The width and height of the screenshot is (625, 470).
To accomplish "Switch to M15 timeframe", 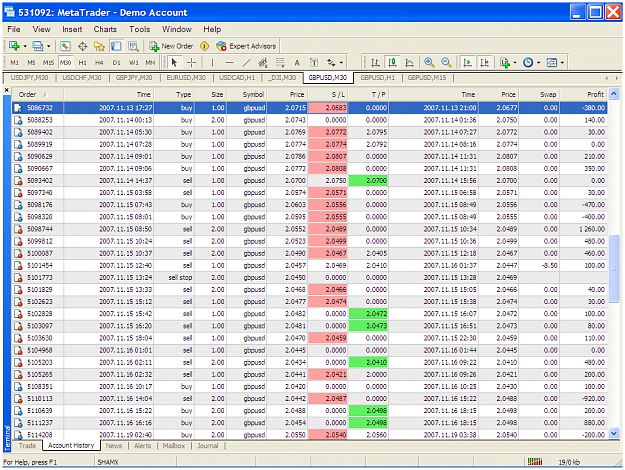I will click(x=48, y=63).
